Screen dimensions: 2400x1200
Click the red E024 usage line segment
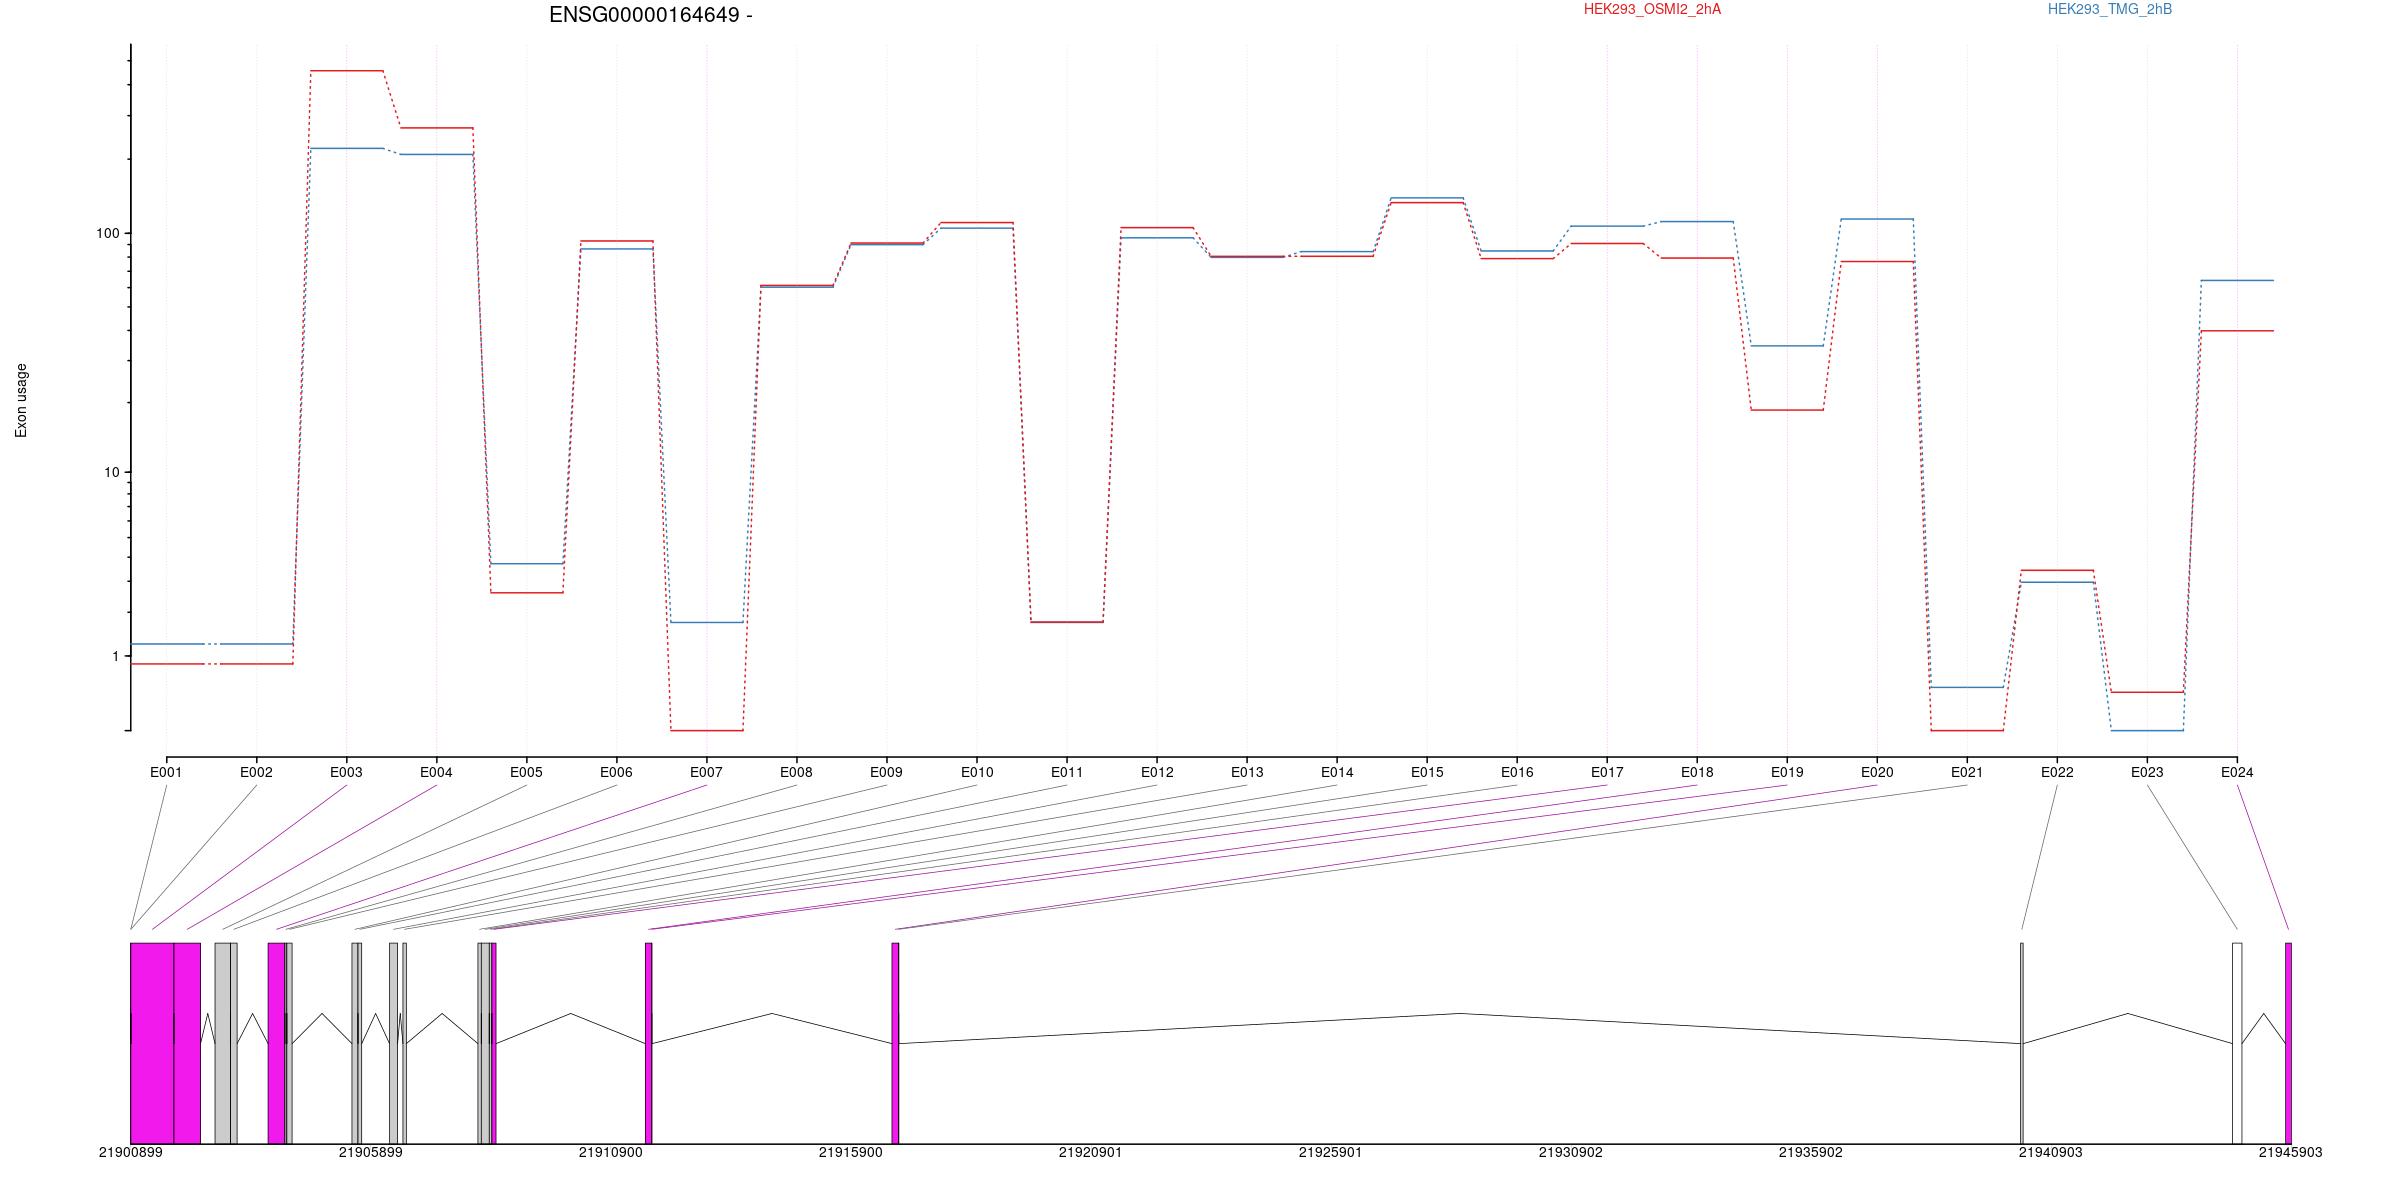[2237, 331]
